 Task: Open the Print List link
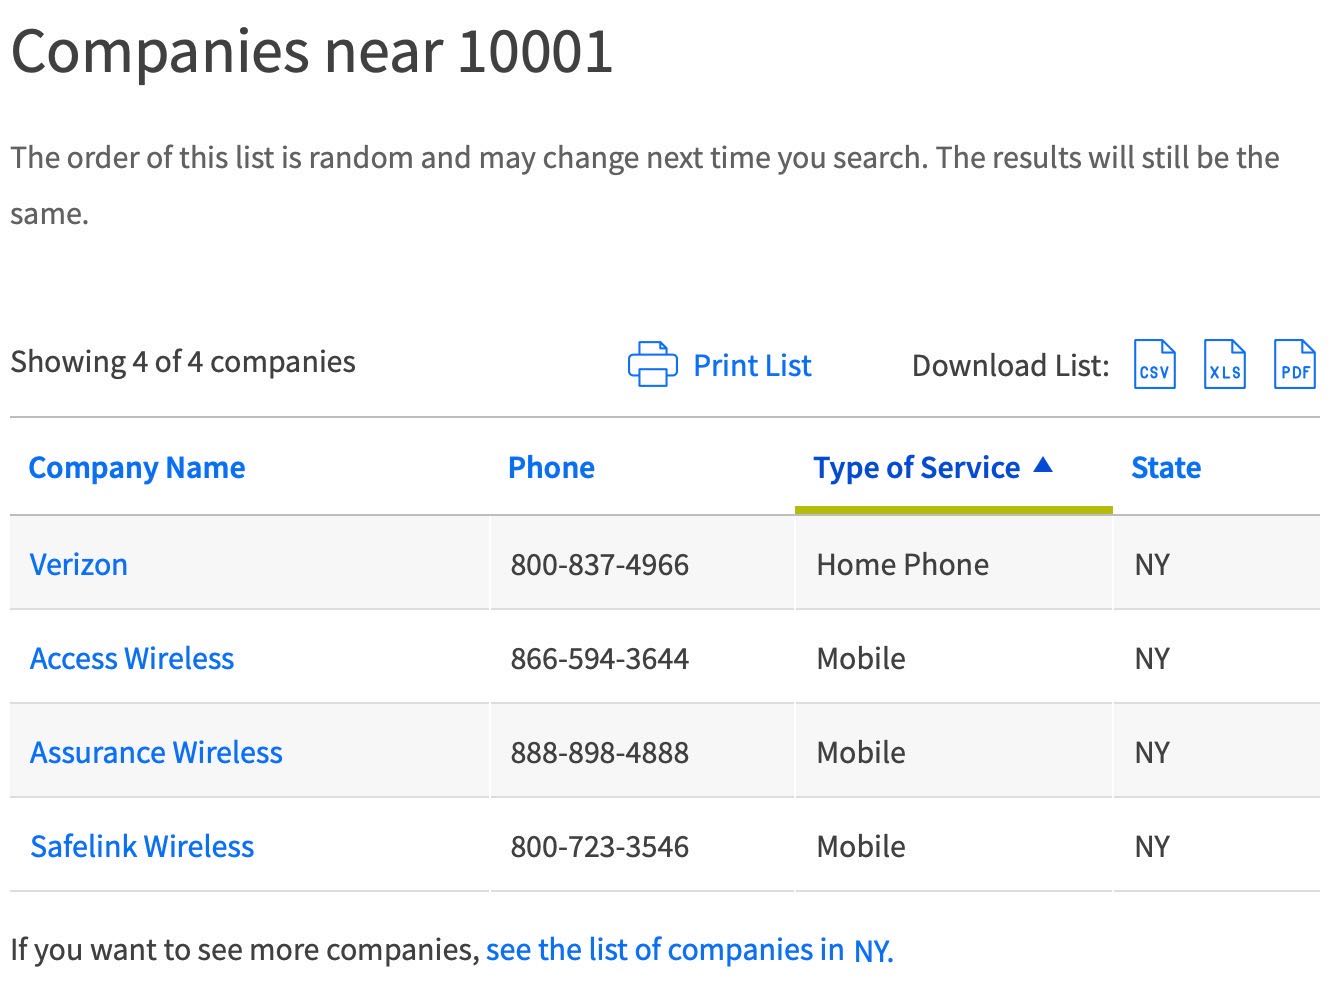pyautogui.click(x=752, y=365)
